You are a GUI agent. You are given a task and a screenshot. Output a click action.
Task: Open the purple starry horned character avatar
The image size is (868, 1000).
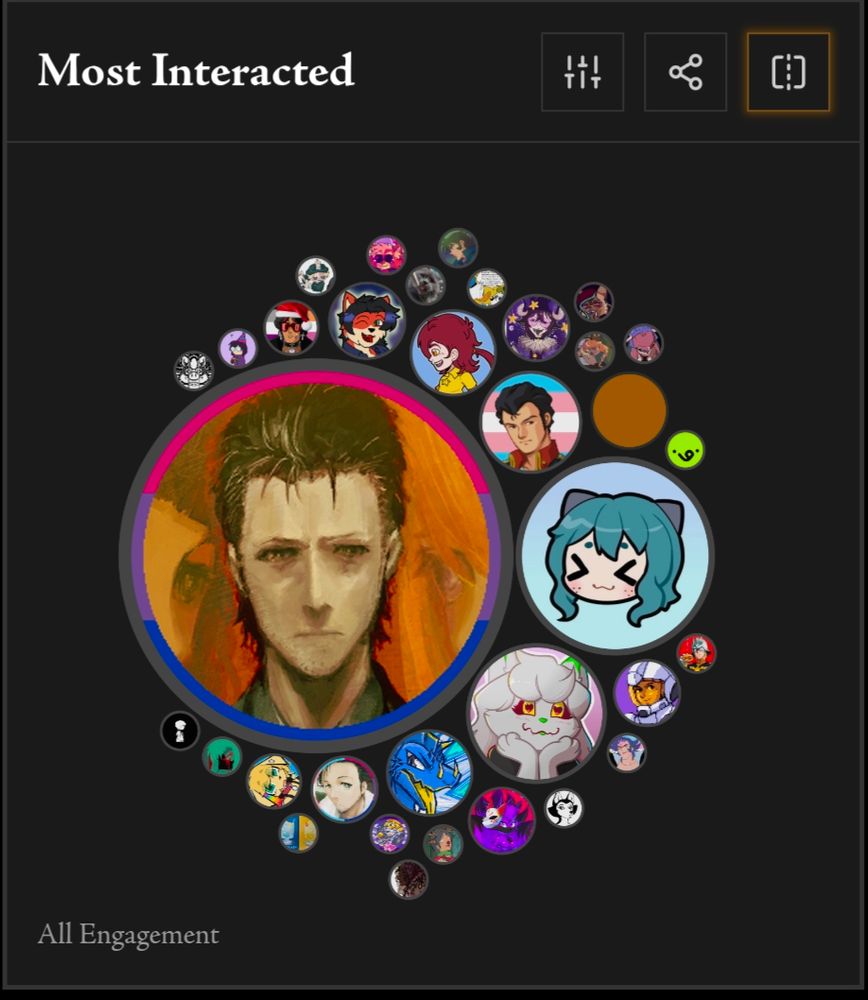pyautogui.click(x=536, y=328)
